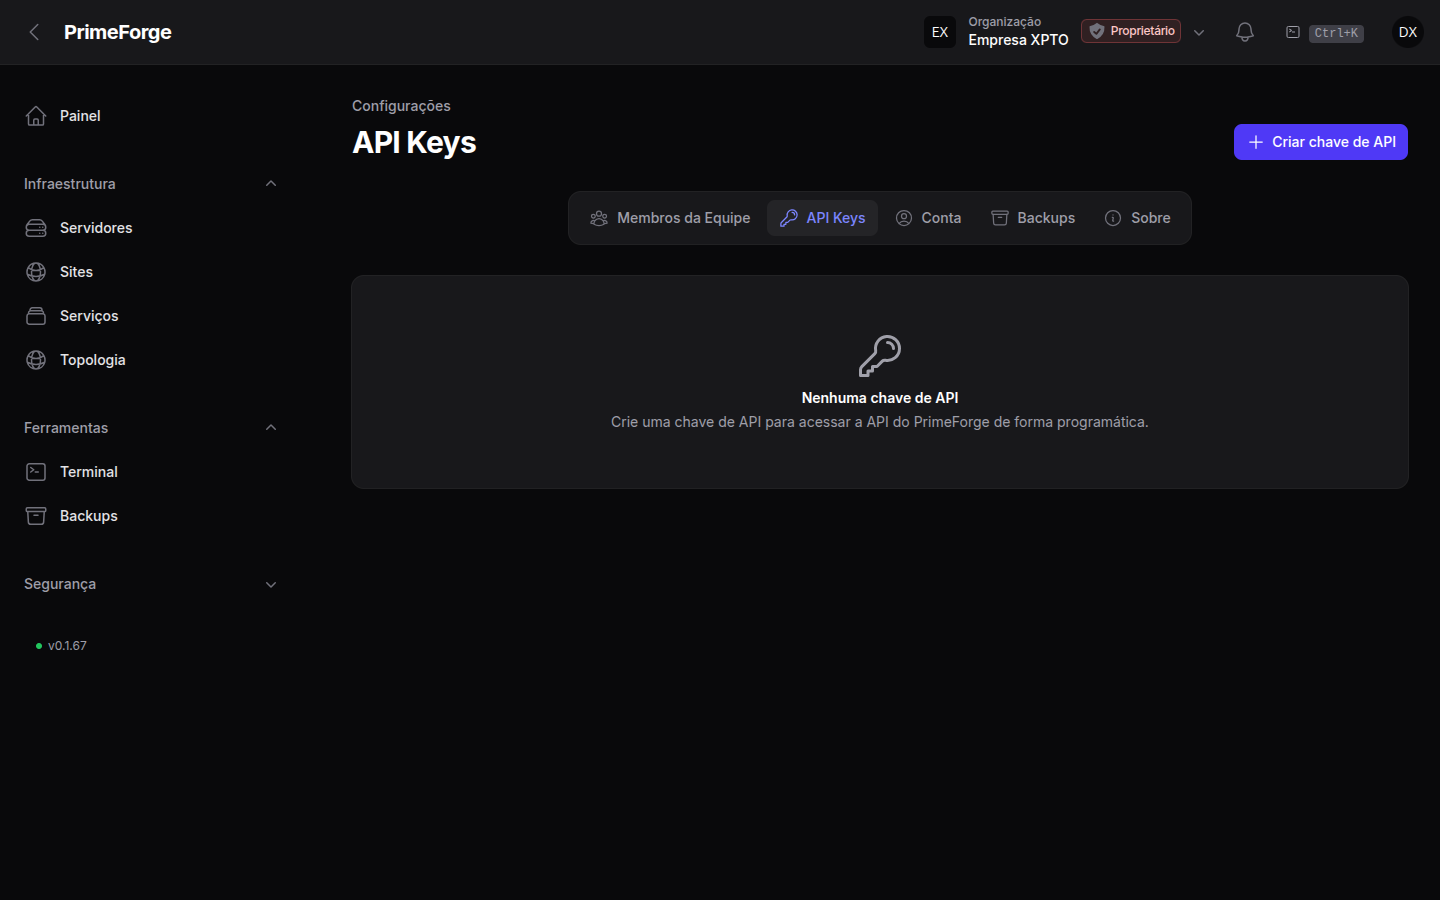Click the archive icon in Backups tab
Image resolution: width=1440 pixels, height=900 pixels.
coord(1000,218)
